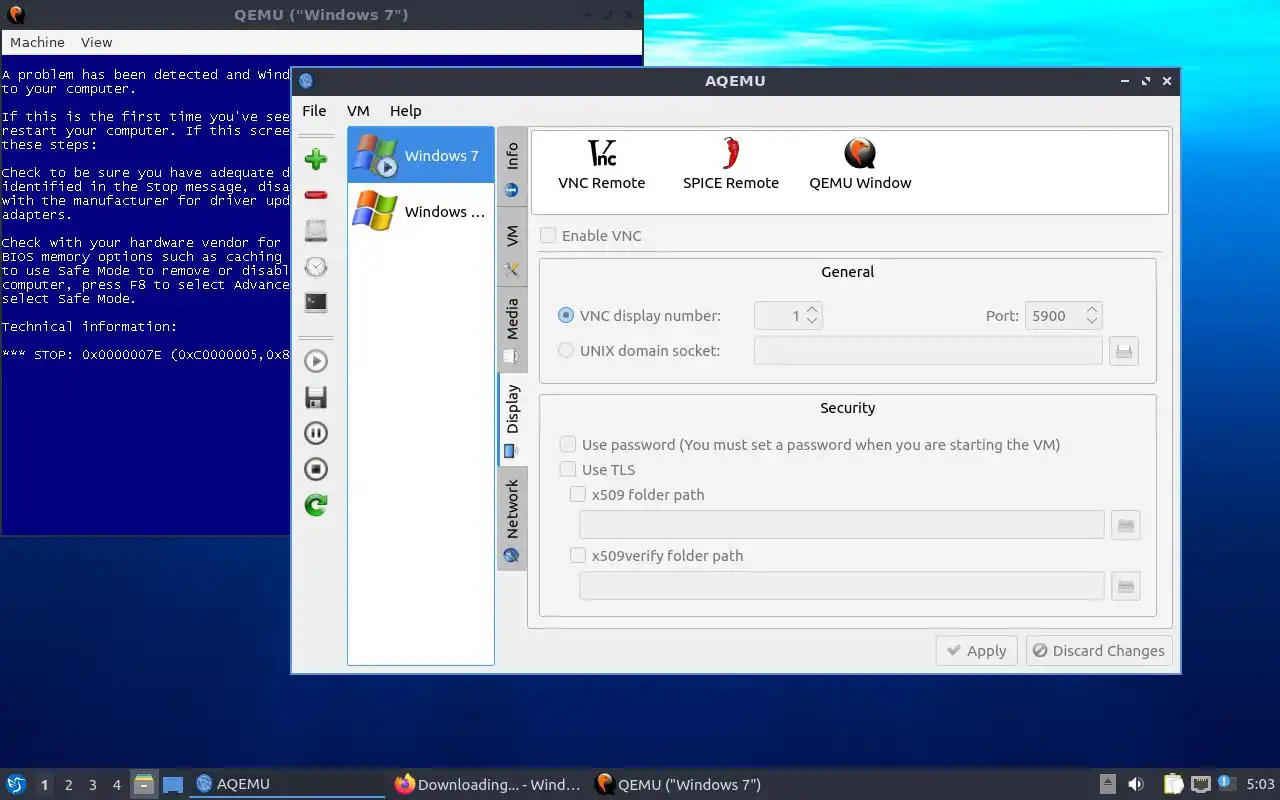Switch to virtual desktop 2
1280x800 pixels.
tap(69, 785)
